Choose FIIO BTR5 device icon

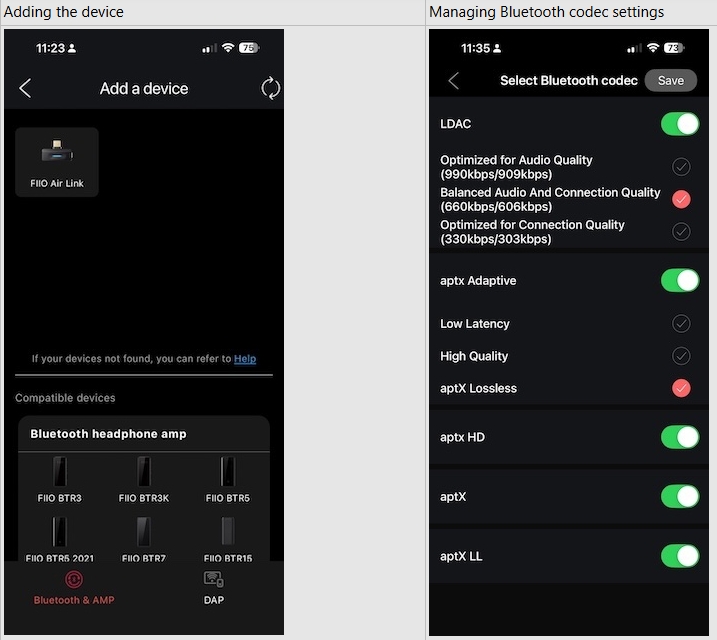click(x=228, y=472)
